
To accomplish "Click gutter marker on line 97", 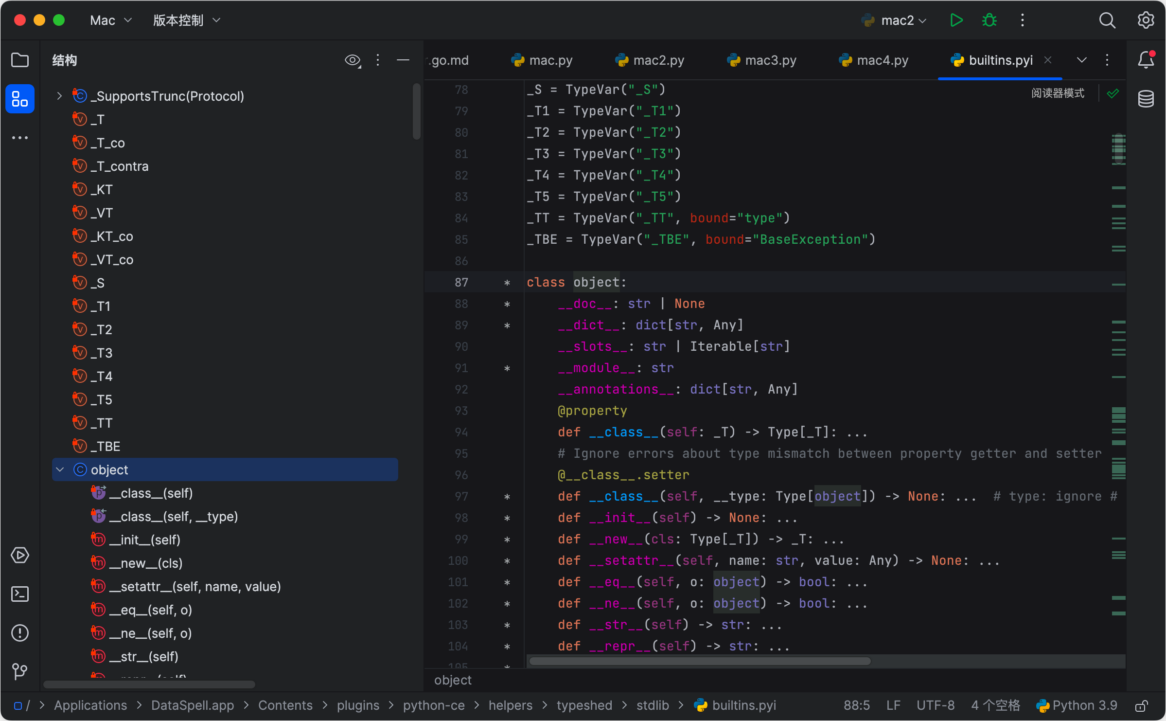I will (507, 497).
